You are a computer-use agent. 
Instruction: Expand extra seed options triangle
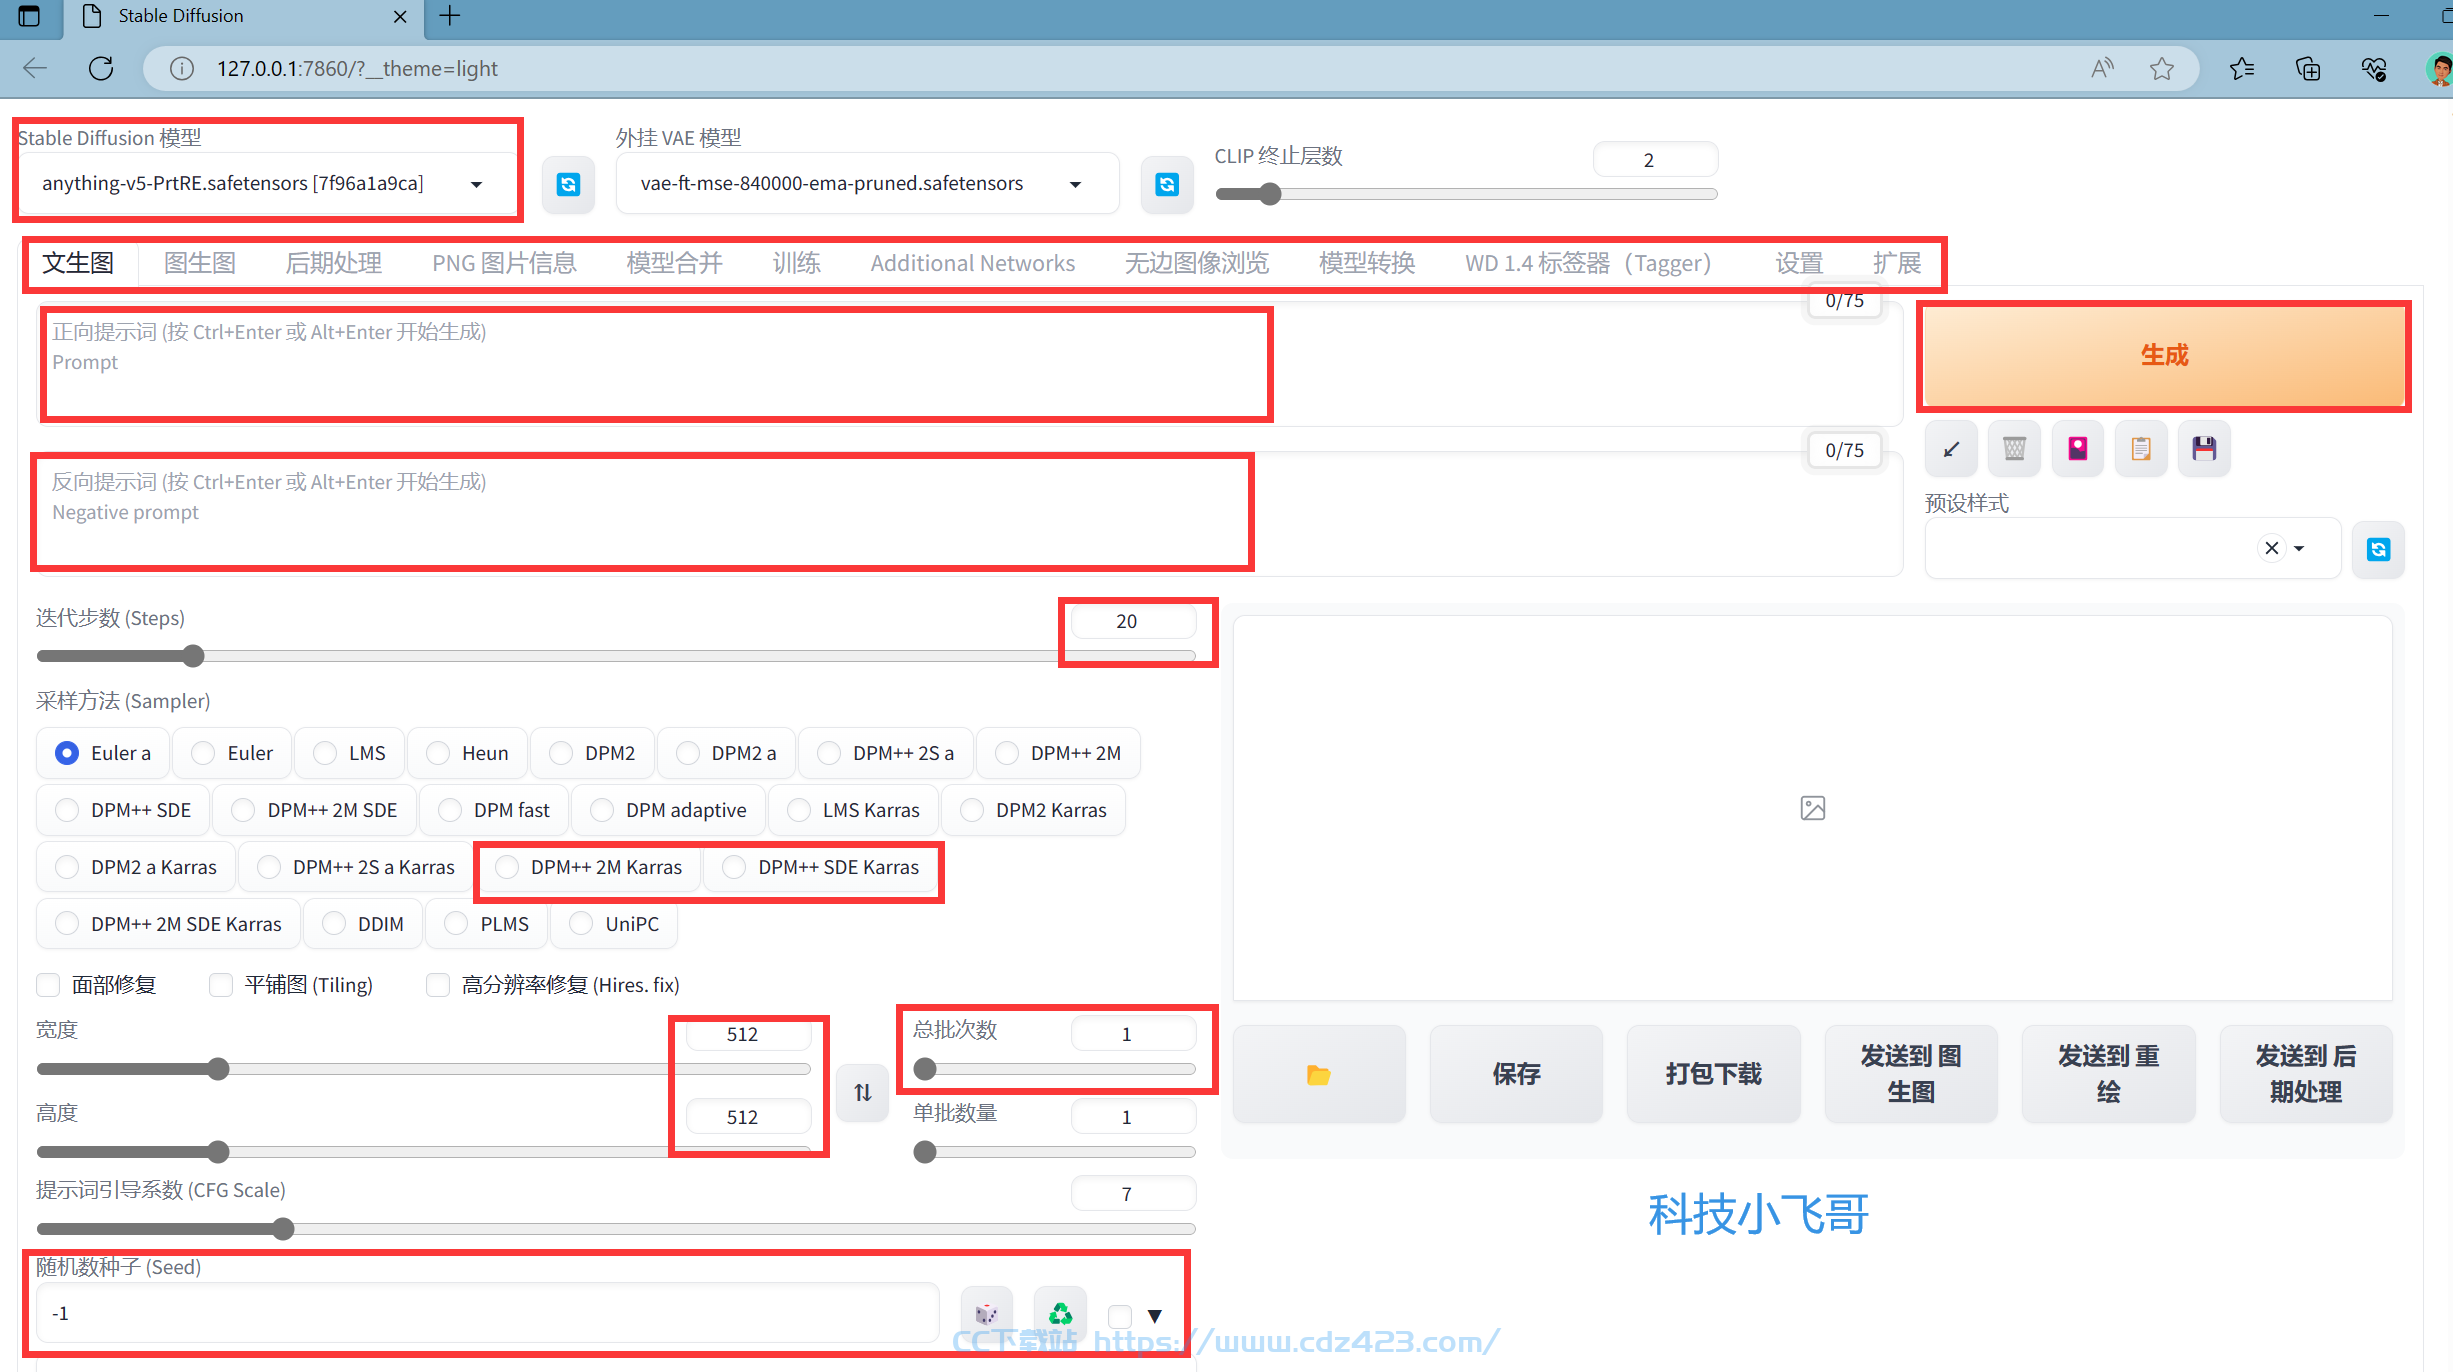(x=1155, y=1316)
